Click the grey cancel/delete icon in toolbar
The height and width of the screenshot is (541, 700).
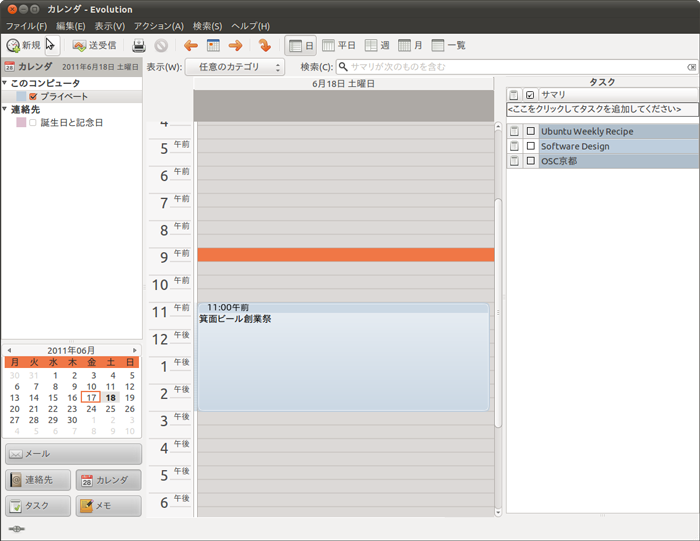(x=161, y=45)
